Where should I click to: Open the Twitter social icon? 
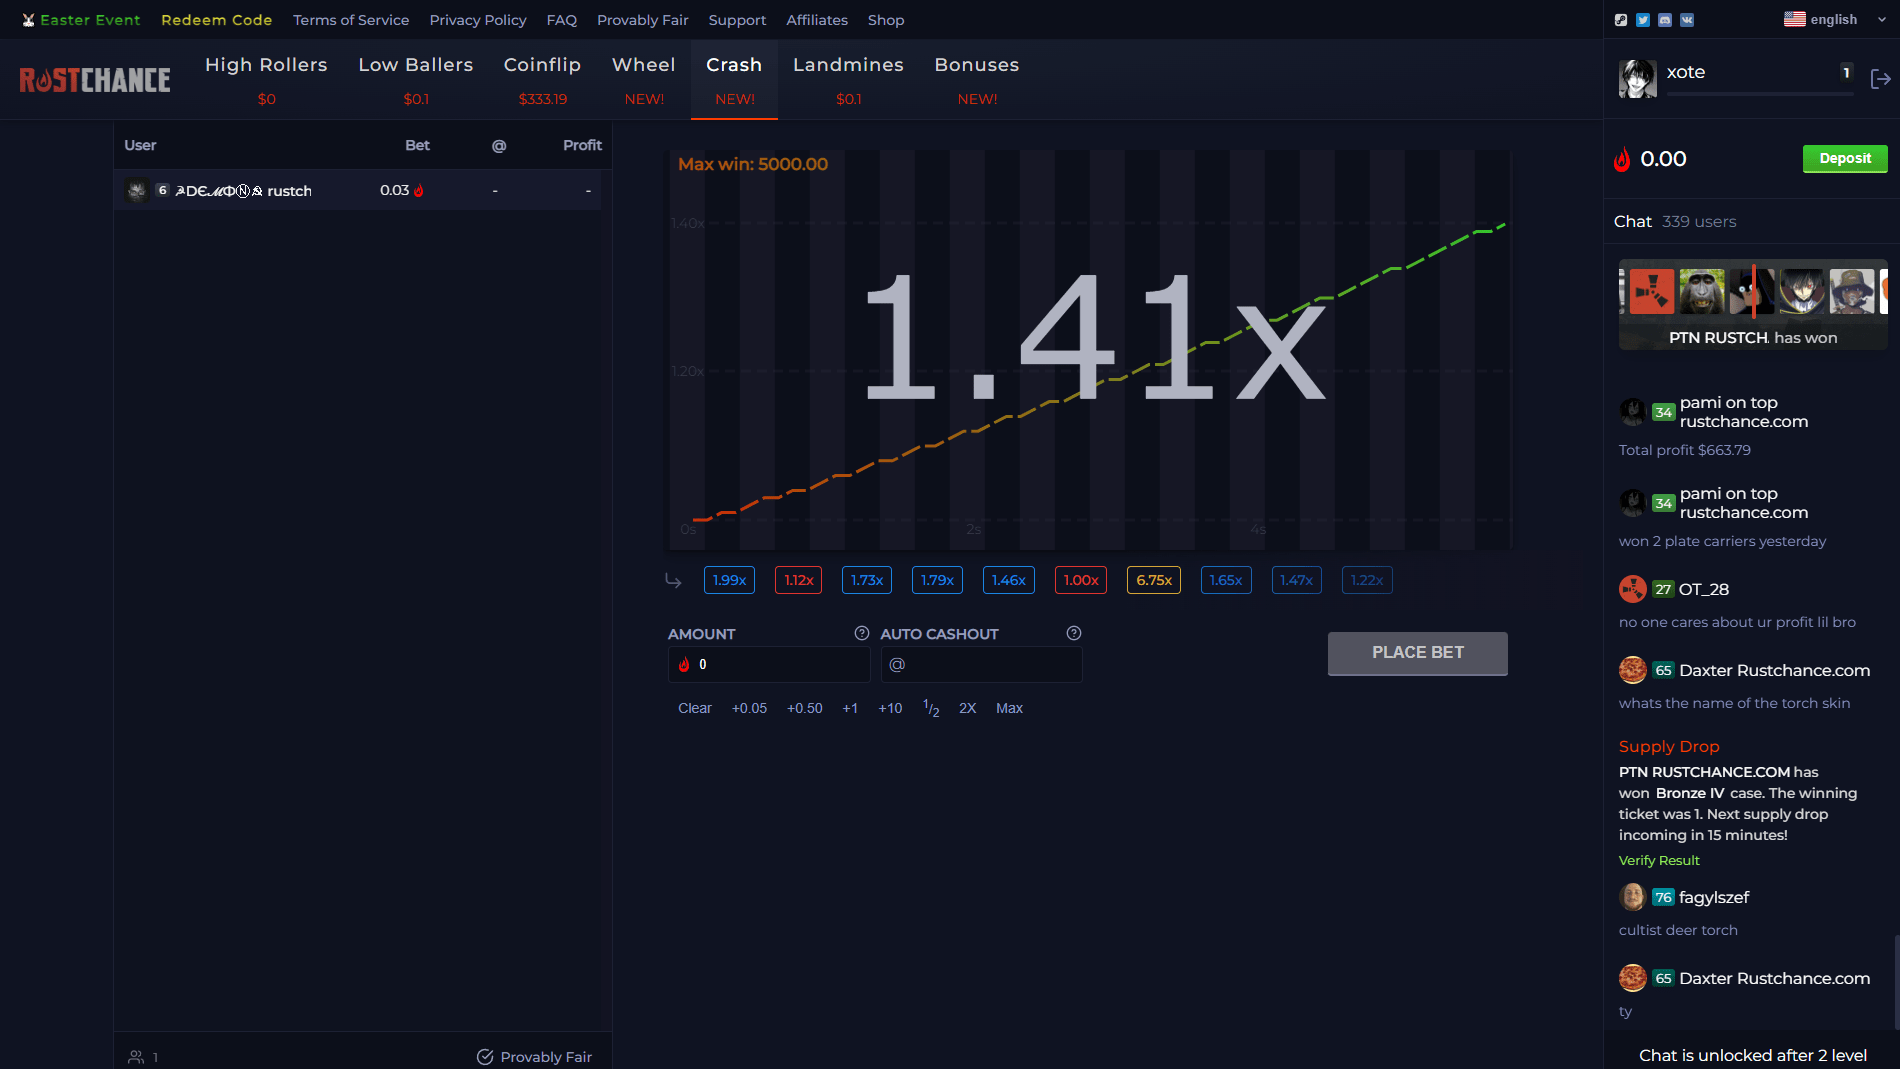click(1642, 19)
